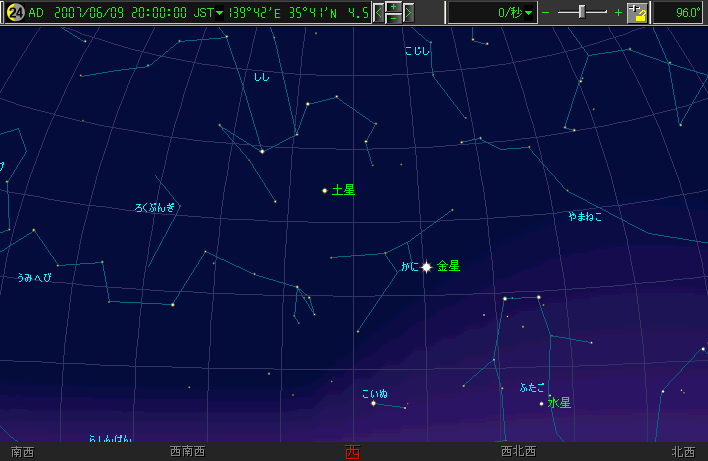Viewport: 708px width, 461px height.
Task: Toggle the field-of-view lock icon
Action: (637, 13)
